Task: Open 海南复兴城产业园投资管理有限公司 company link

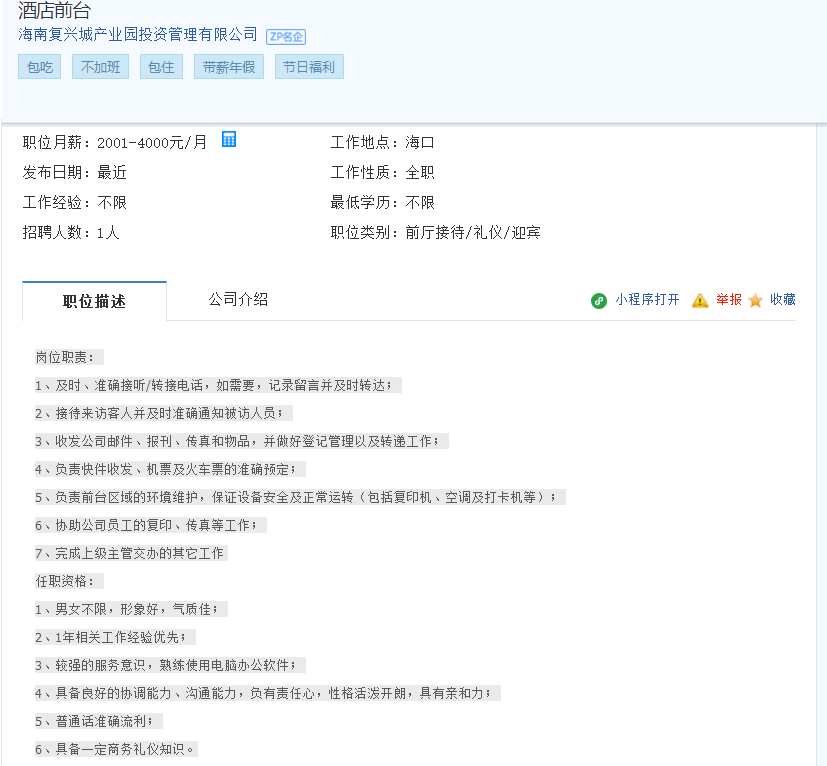Action: (x=138, y=35)
